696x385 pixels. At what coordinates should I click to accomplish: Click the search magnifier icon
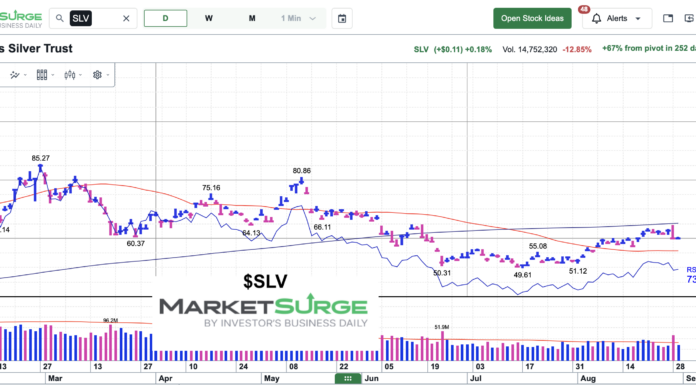click(59, 19)
